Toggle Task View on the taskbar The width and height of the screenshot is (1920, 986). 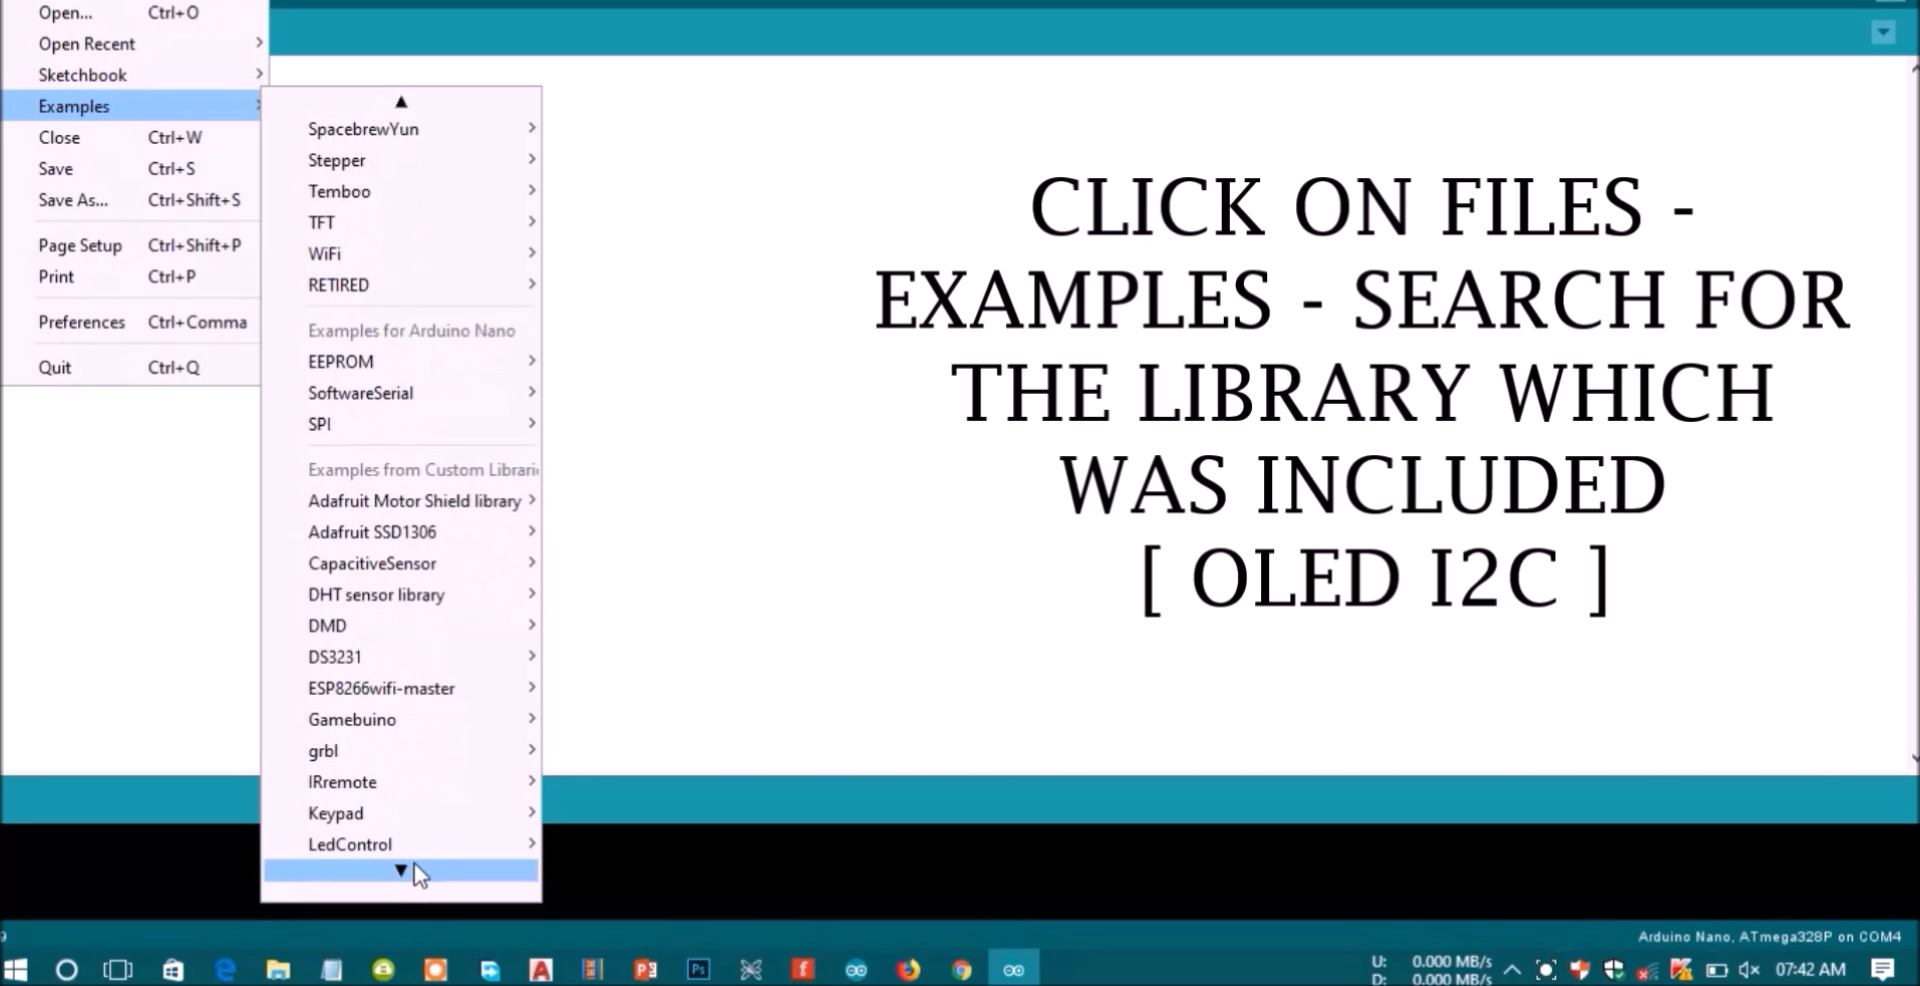pos(117,969)
